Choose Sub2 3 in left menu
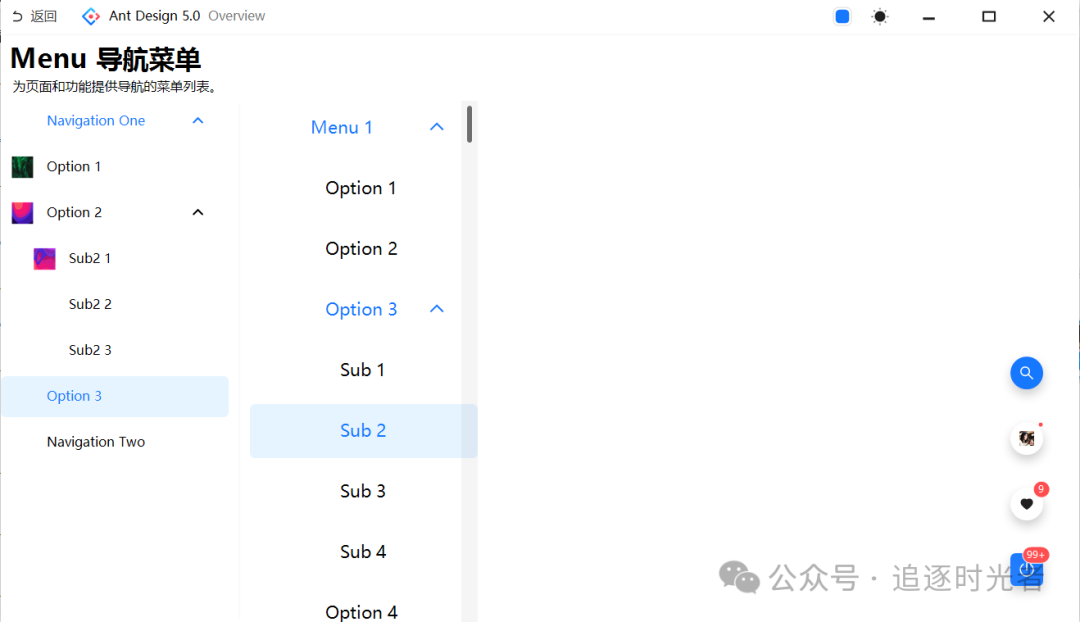The width and height of the screenshot is (1080, 622). point(114,350)
